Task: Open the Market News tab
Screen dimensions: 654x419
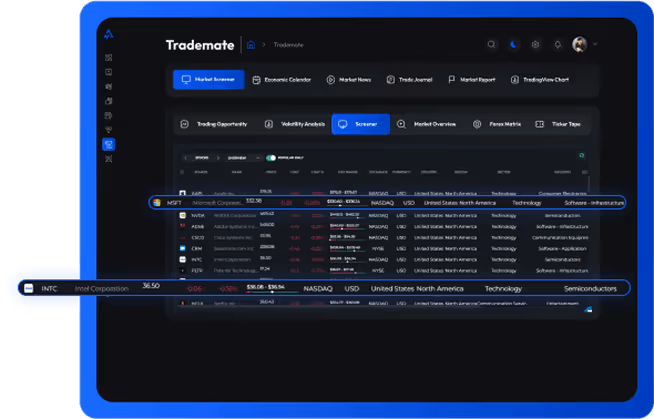Action: (x=349, y=80)
